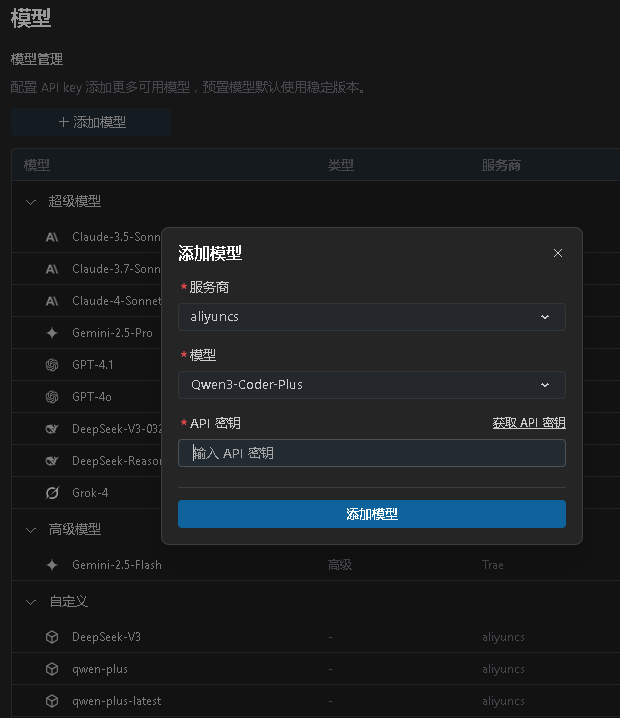The height and width of the screenshot is (718, 620).
Task: Click the Anthropic icon beside Claude-3.5-Sonnet
Action: click(x=52, y=237)
